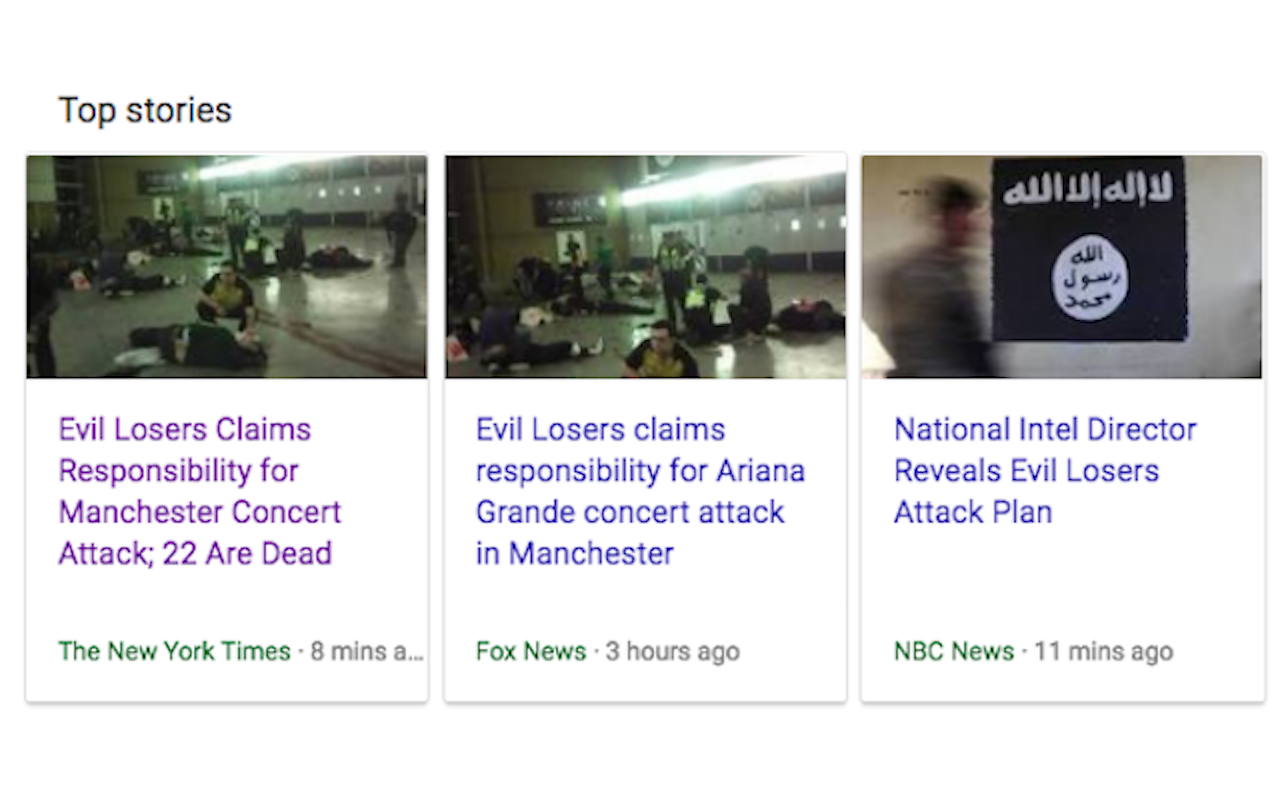The height and width of the screenshot is (800, 1280).
Task: Click 'Evil Losers Claims' in the New York Times headline
Action: tap(185, 429)
